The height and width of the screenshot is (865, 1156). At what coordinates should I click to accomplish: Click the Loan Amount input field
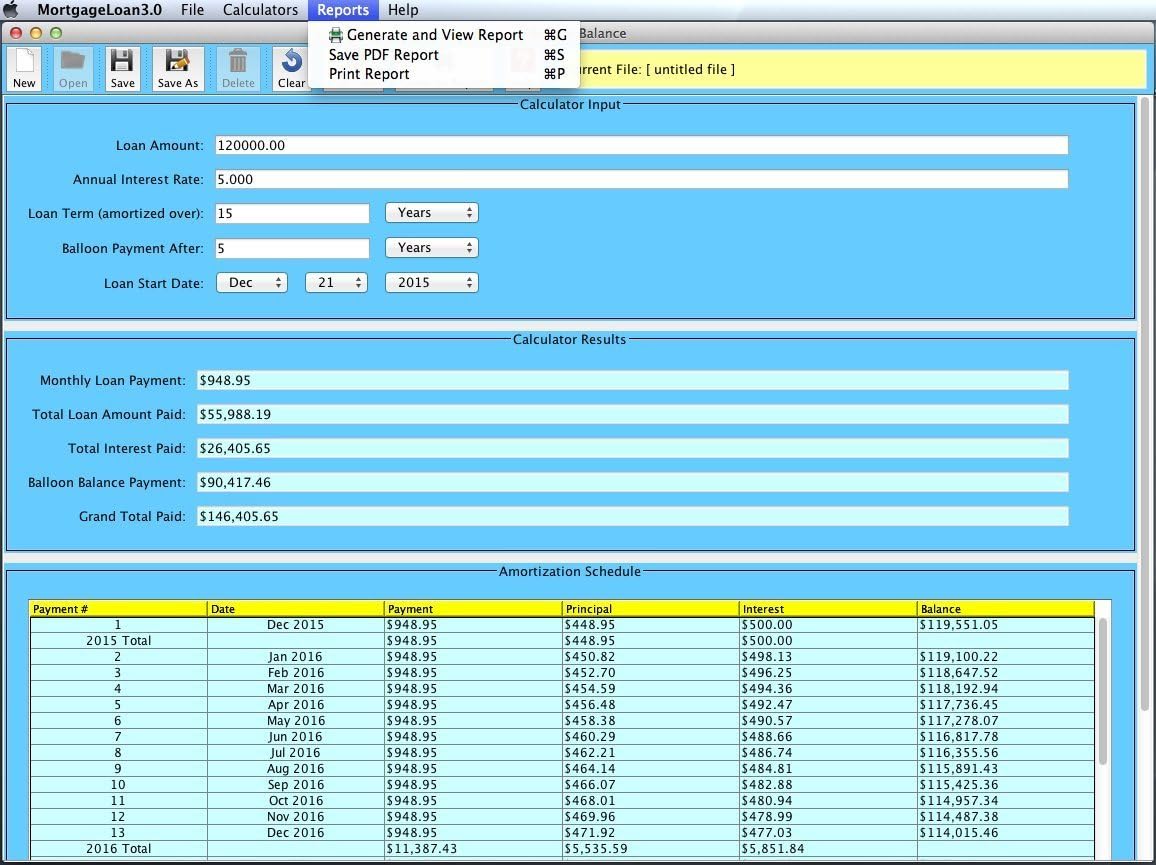pyautogui.click(x=640, y=145)
